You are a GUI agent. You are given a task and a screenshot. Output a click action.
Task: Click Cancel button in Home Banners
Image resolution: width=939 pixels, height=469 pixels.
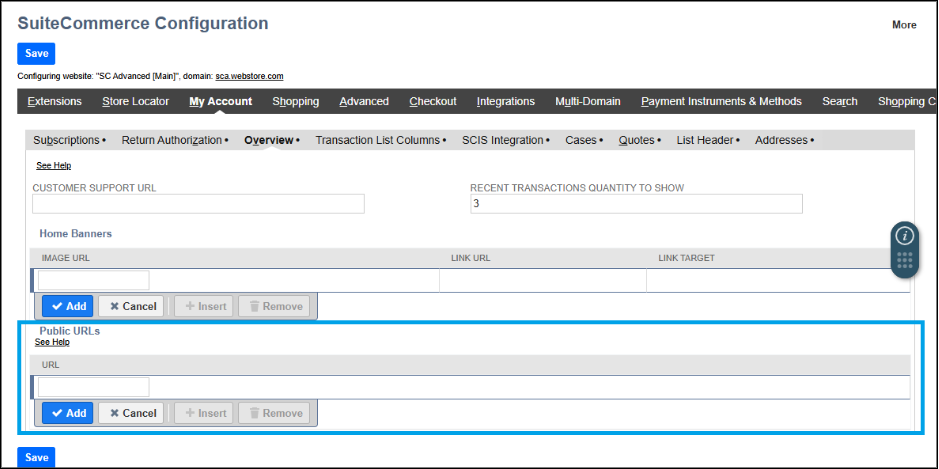[131, 306]
